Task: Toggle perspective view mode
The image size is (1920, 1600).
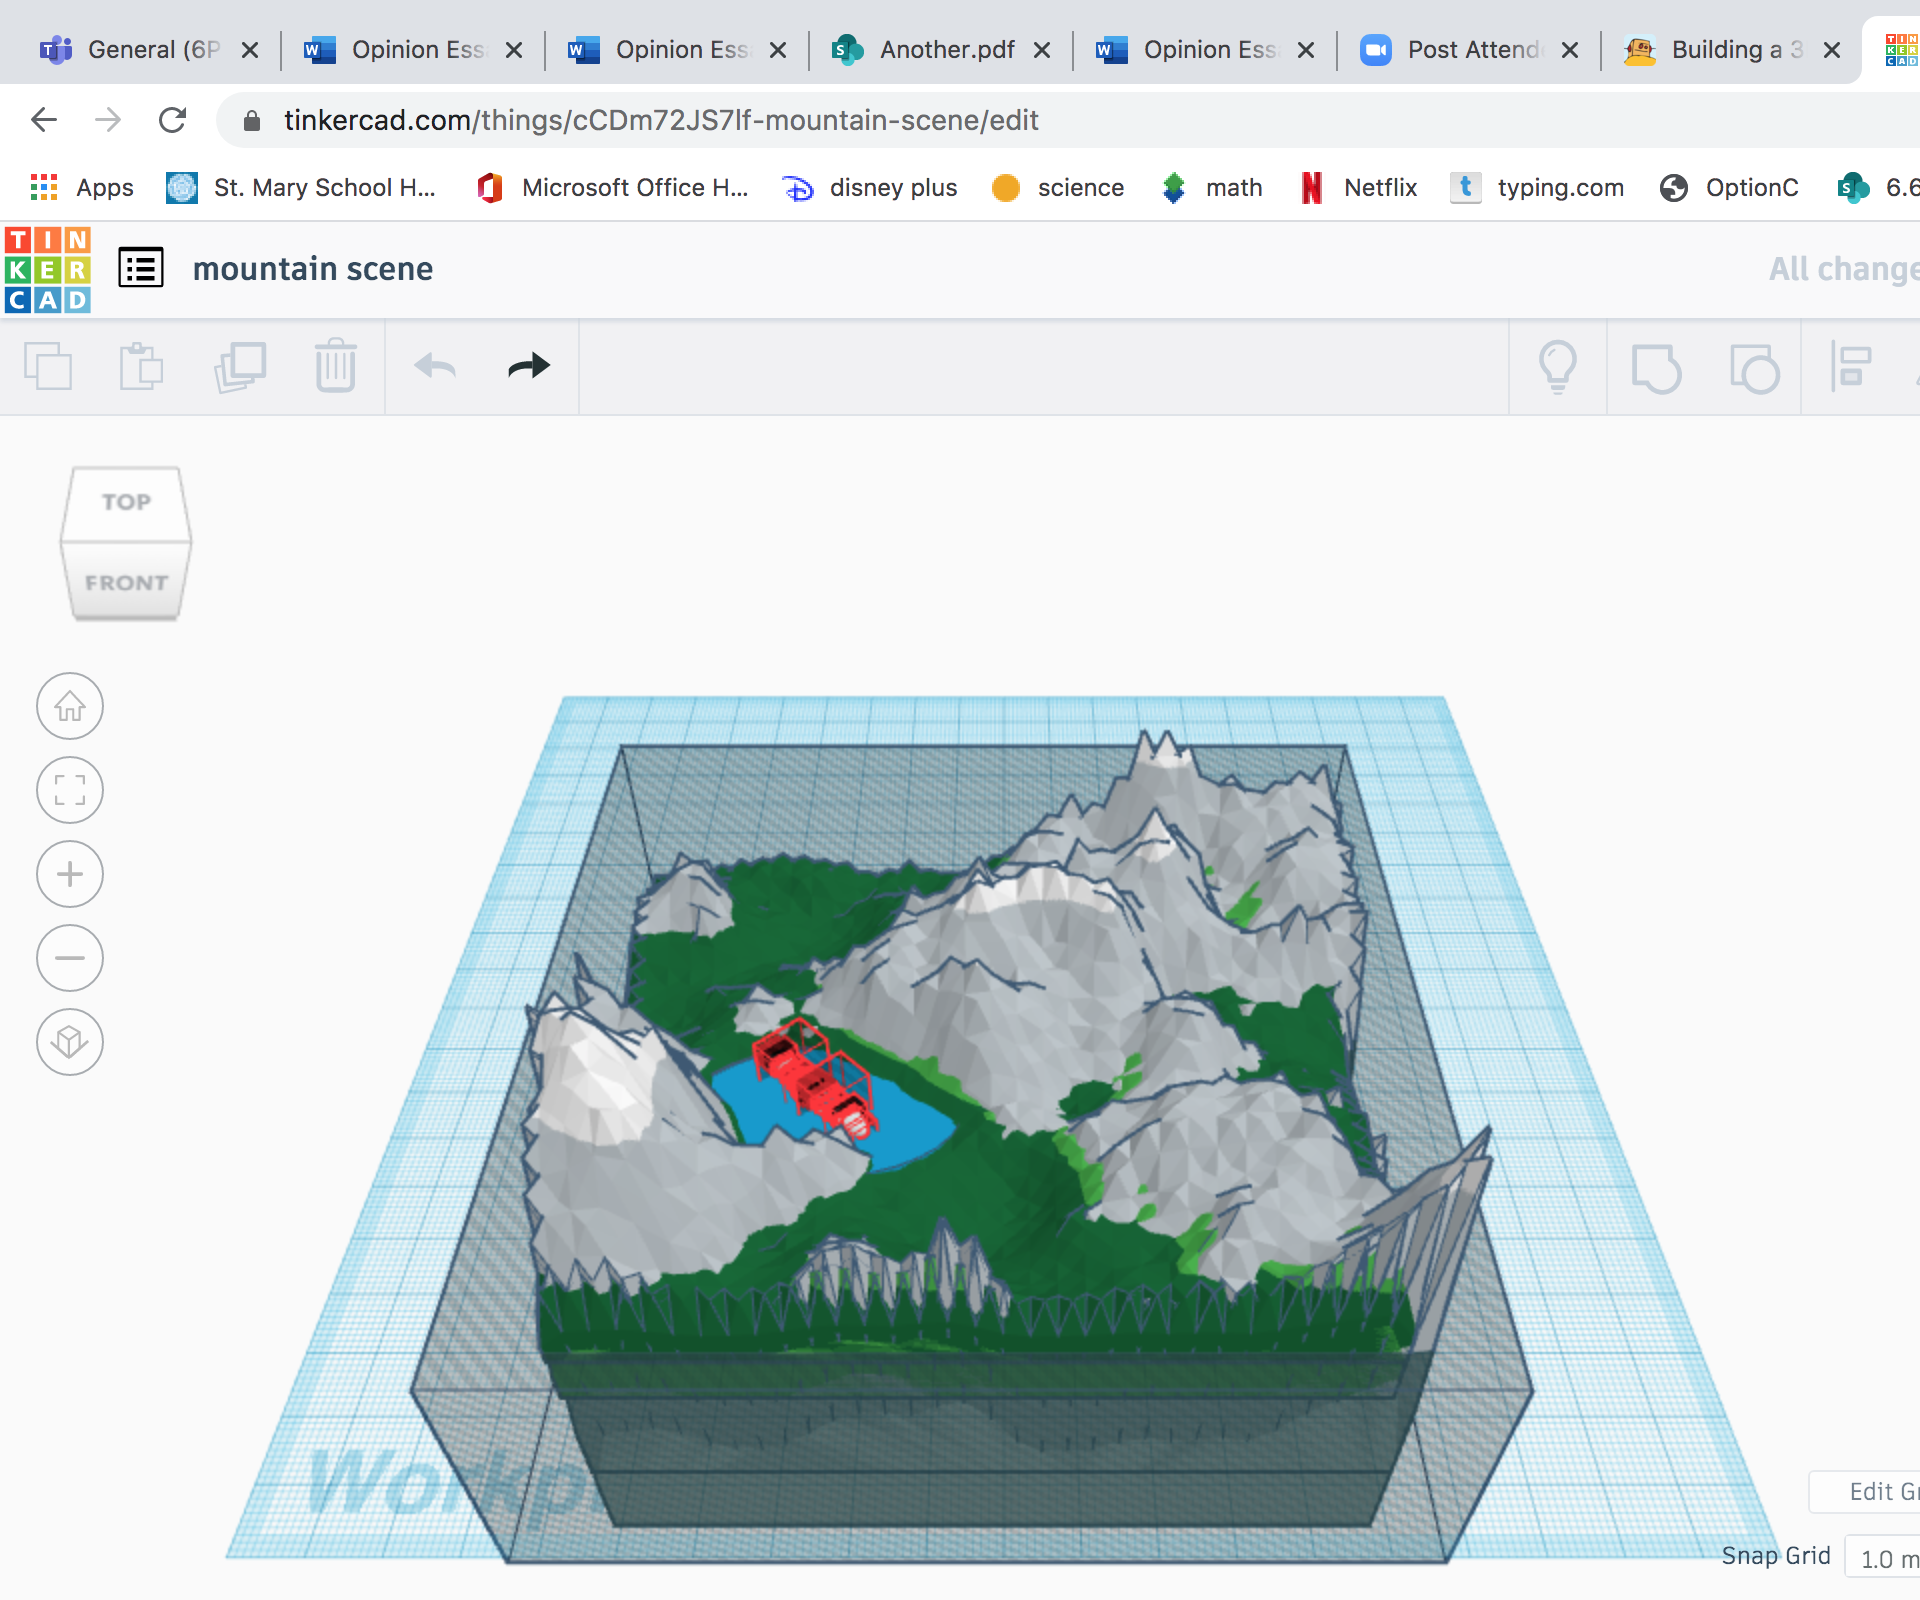Action: [69, 1042]
